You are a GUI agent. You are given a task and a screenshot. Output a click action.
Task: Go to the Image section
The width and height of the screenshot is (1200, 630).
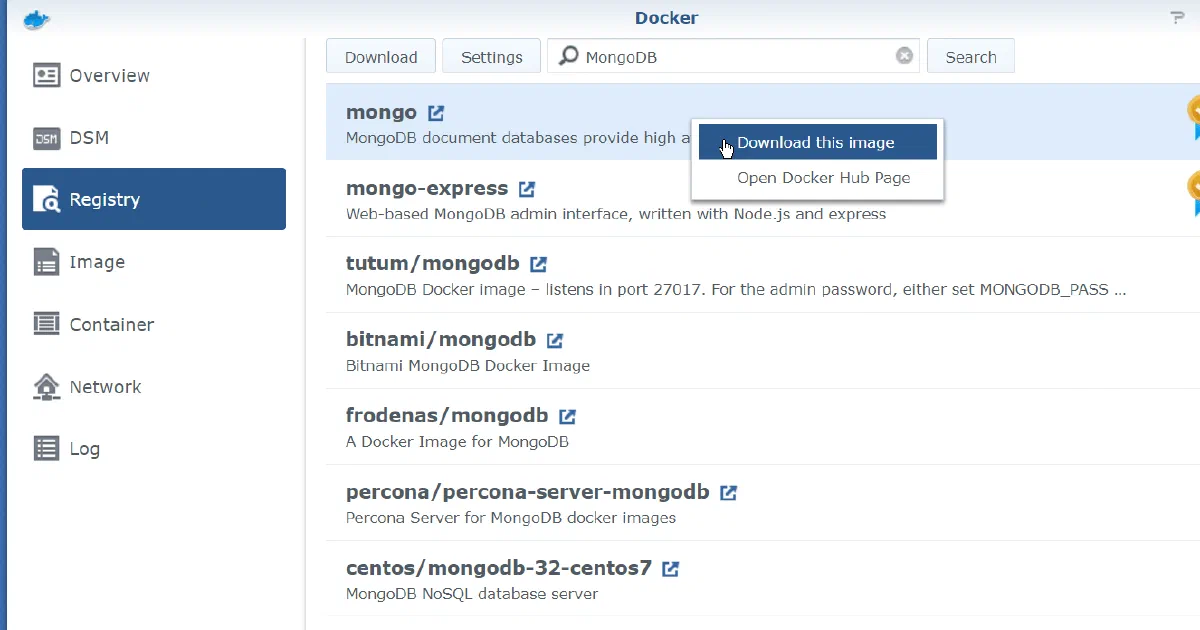[154, 262]
